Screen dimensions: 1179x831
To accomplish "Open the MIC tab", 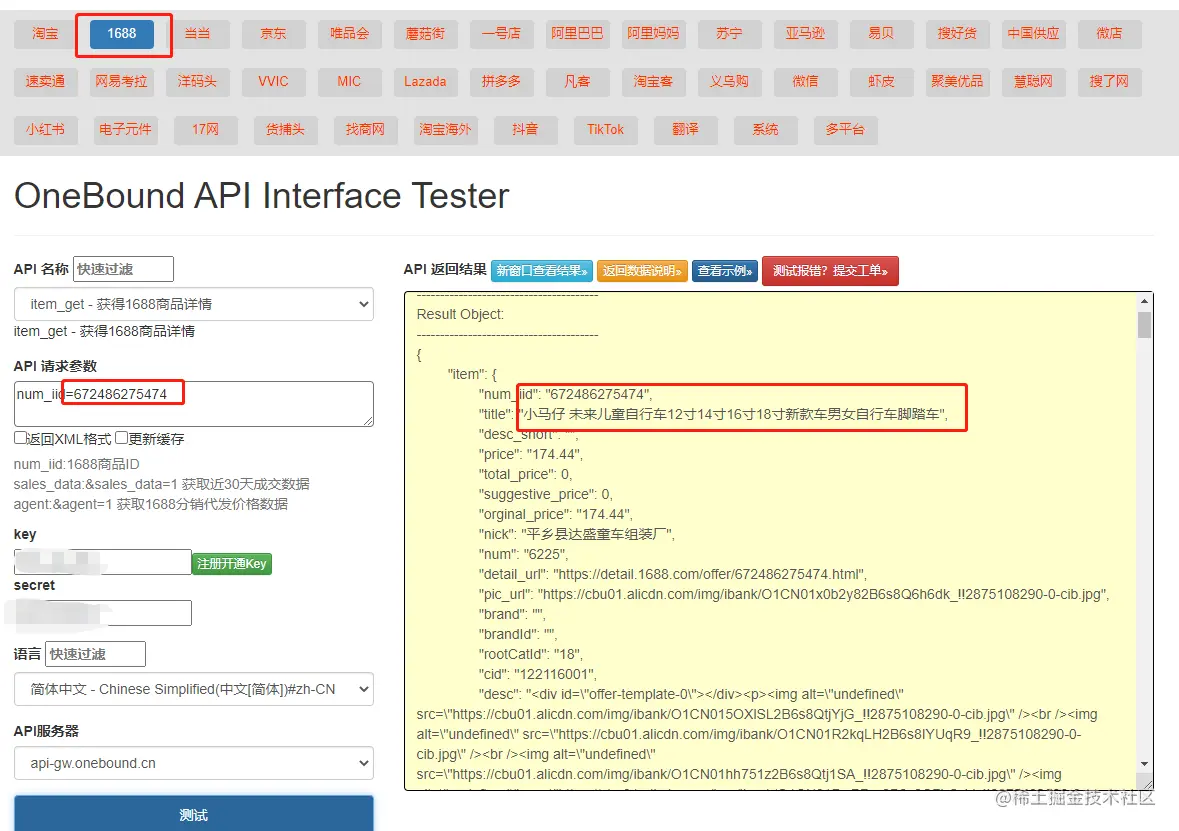I will pos(350,82).
